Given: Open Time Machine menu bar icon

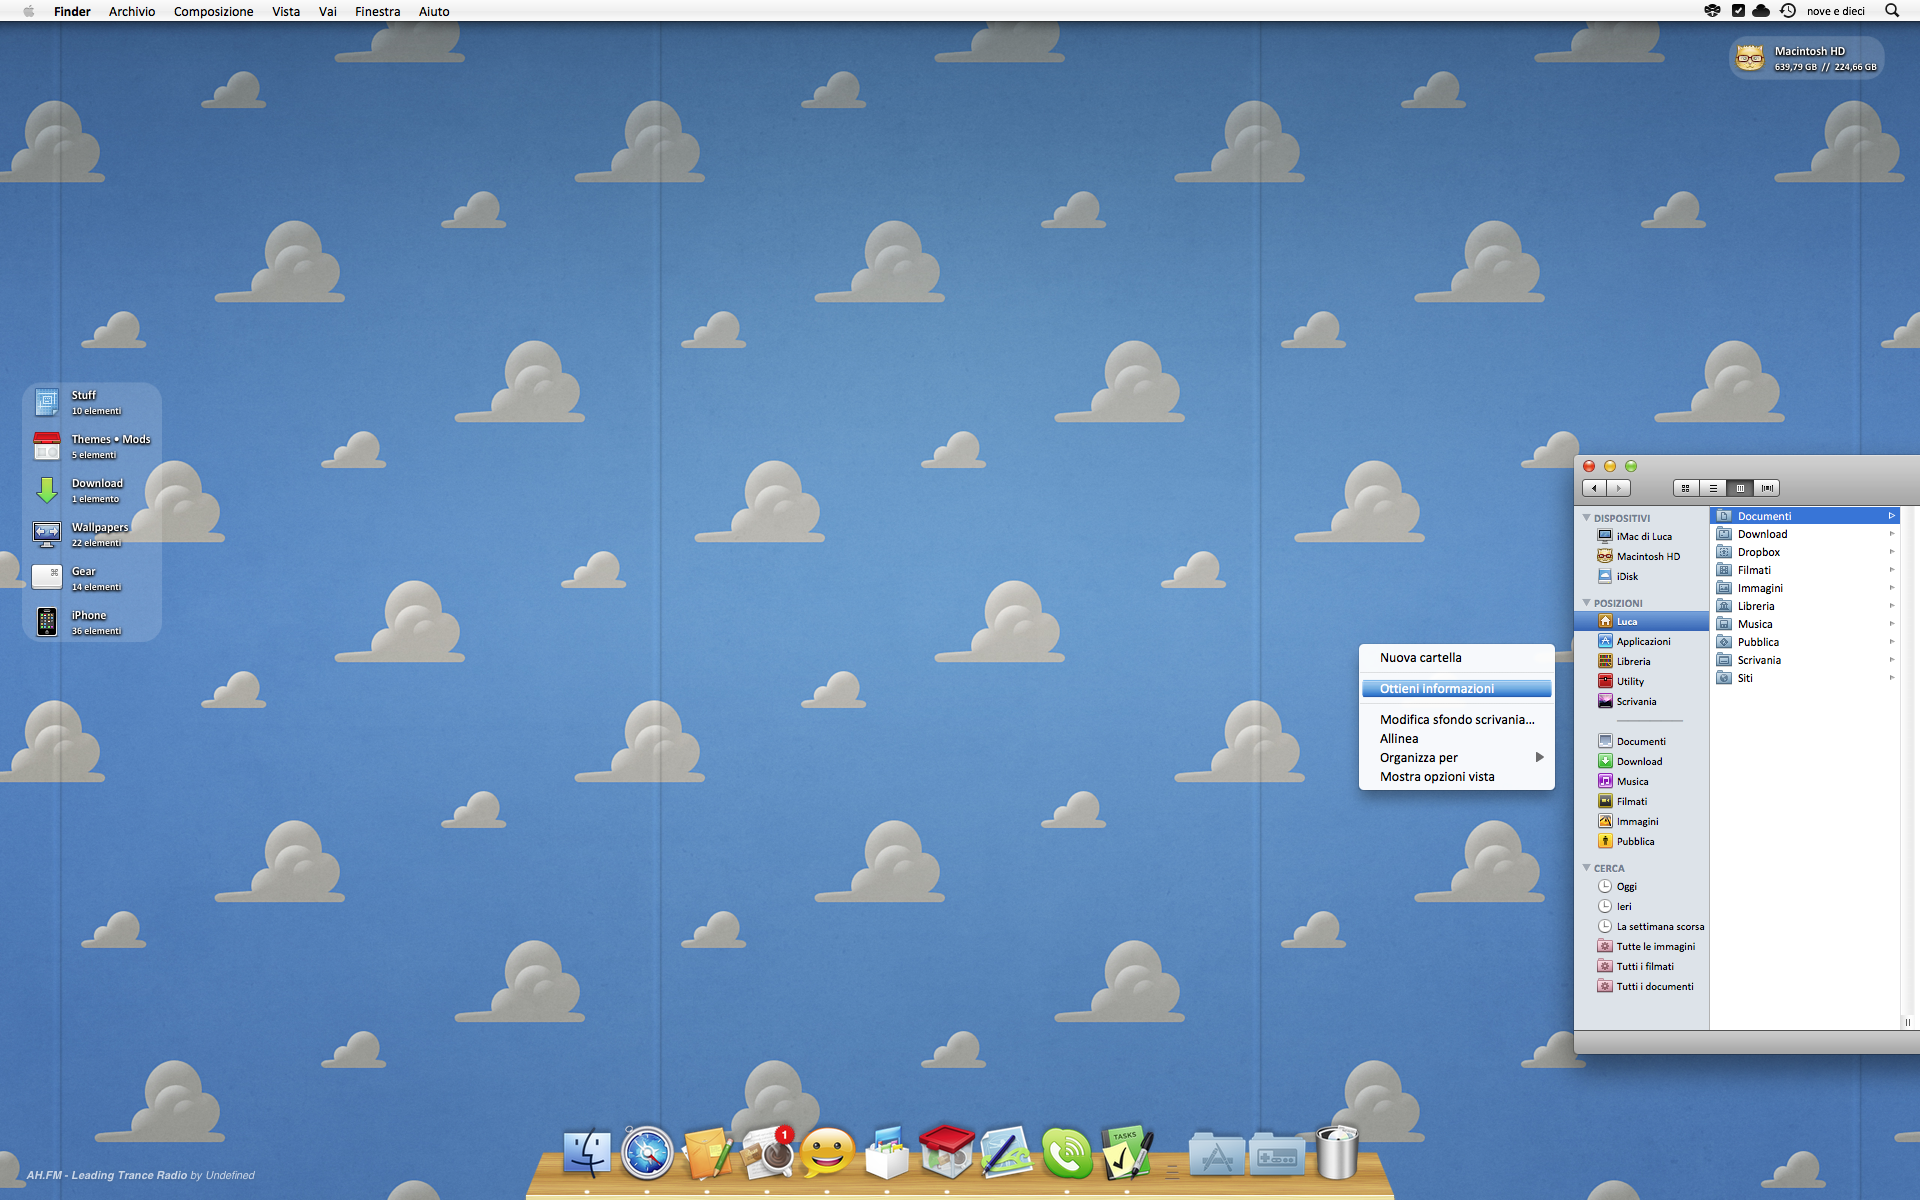Looking at the screenshot, I should pos(1788,11).
